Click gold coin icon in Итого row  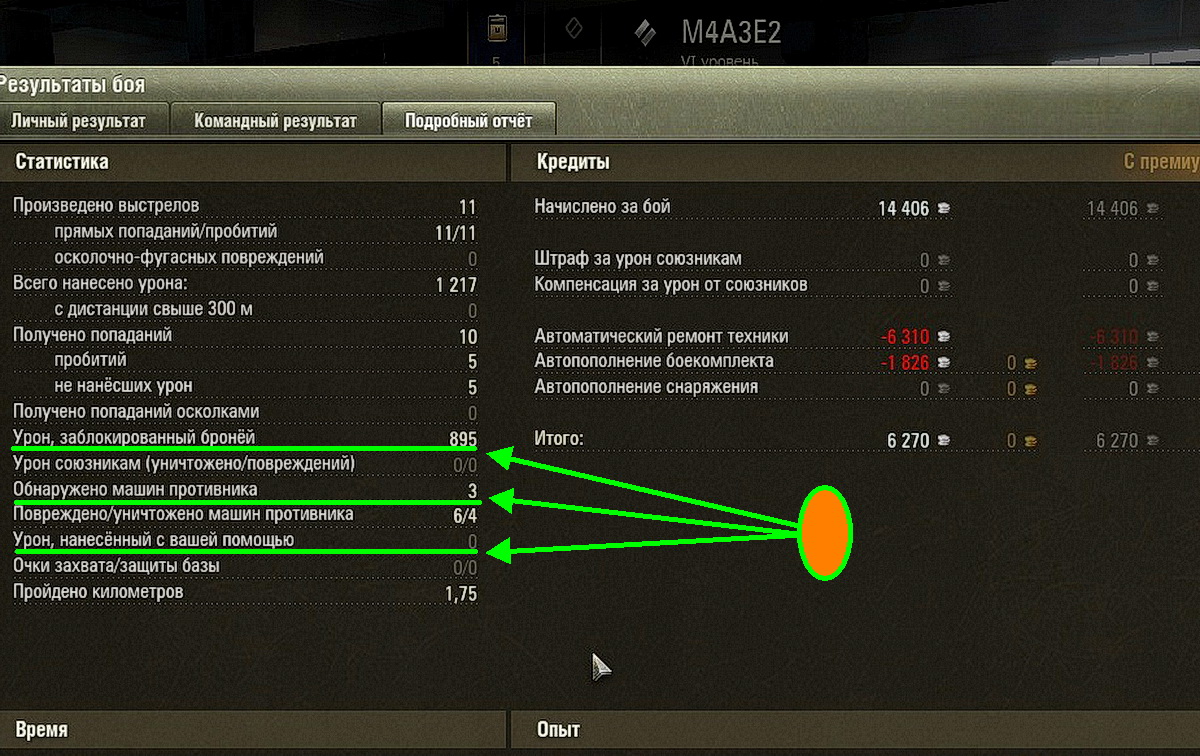coord(1030,440)
